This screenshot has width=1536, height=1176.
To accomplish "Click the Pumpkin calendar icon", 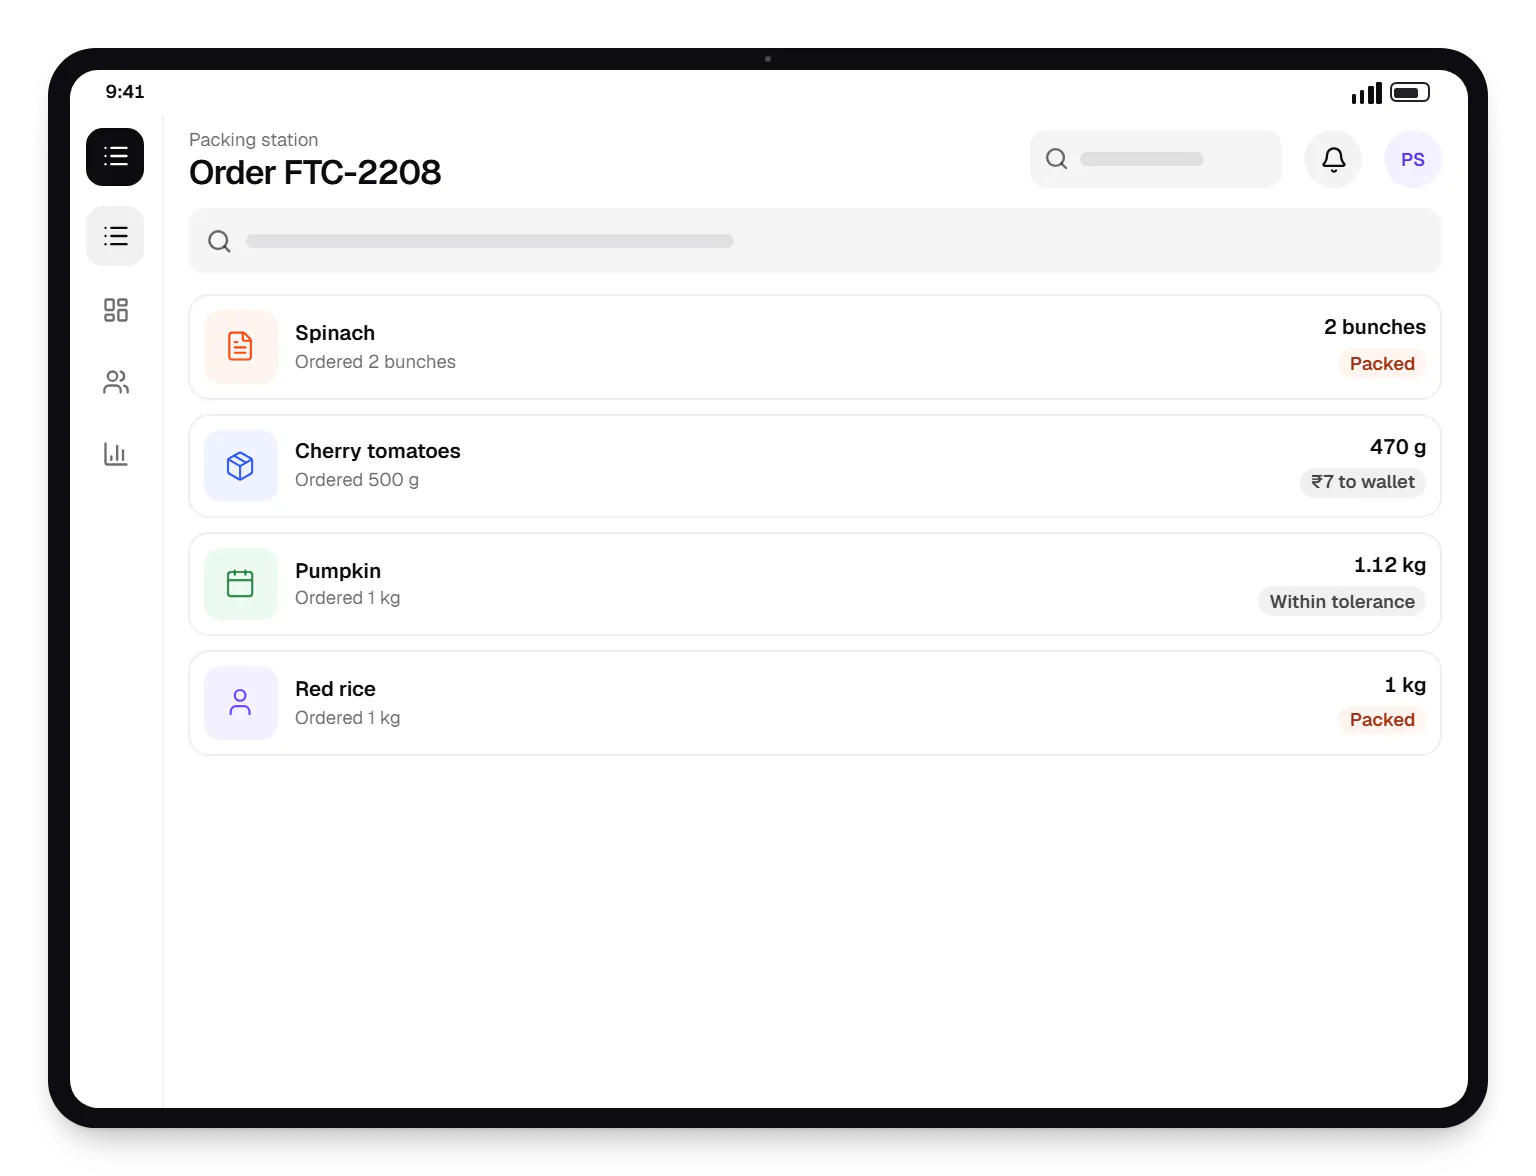I will (241, 584).
